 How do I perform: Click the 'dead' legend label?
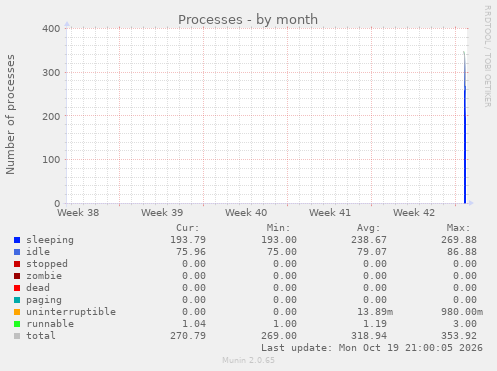[38, 287]
